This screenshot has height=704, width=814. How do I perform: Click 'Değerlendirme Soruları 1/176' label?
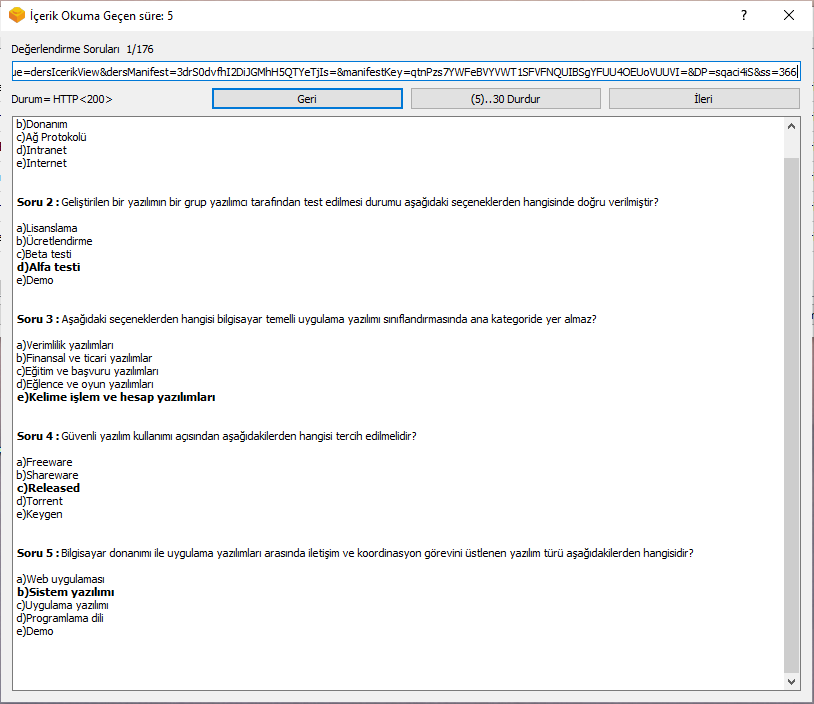click(83, 49)
